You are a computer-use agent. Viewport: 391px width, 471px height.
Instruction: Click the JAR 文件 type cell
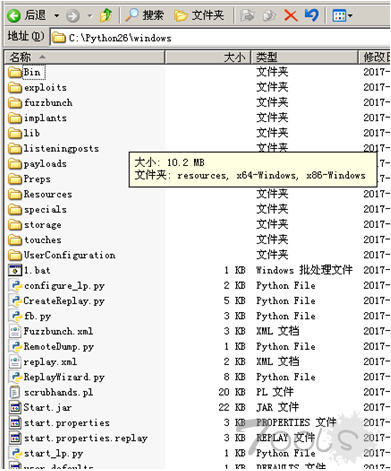(277, 408)
